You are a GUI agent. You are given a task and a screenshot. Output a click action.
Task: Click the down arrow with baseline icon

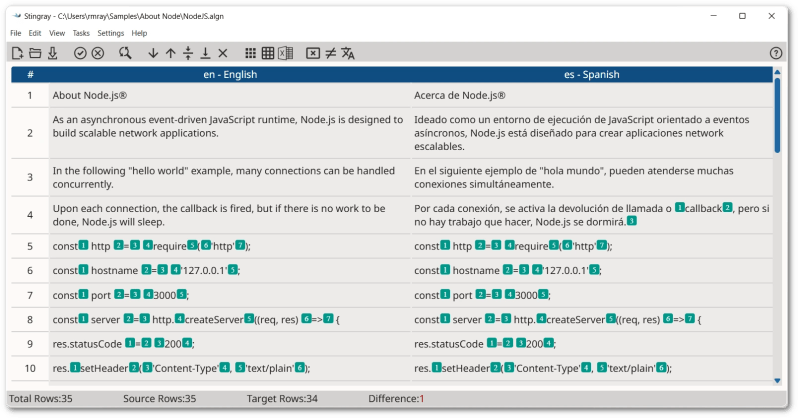tap(205, 53)
